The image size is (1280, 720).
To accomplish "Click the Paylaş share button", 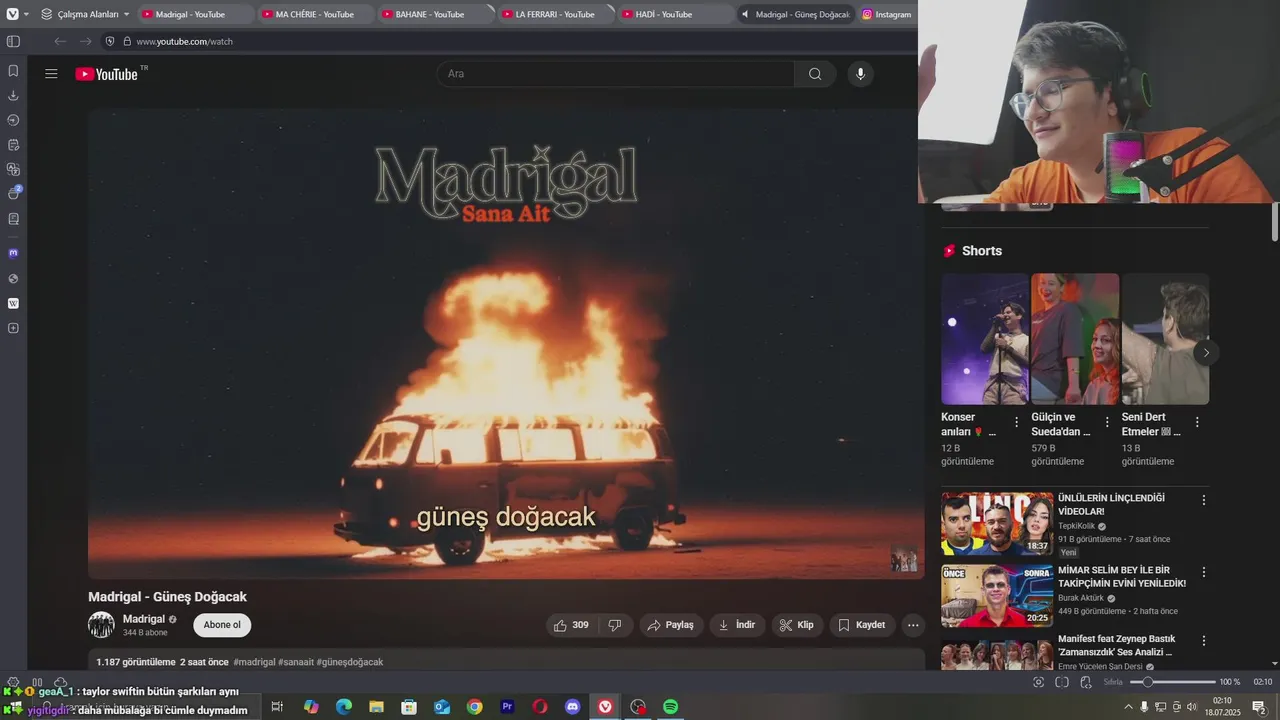I will point(670,625).
